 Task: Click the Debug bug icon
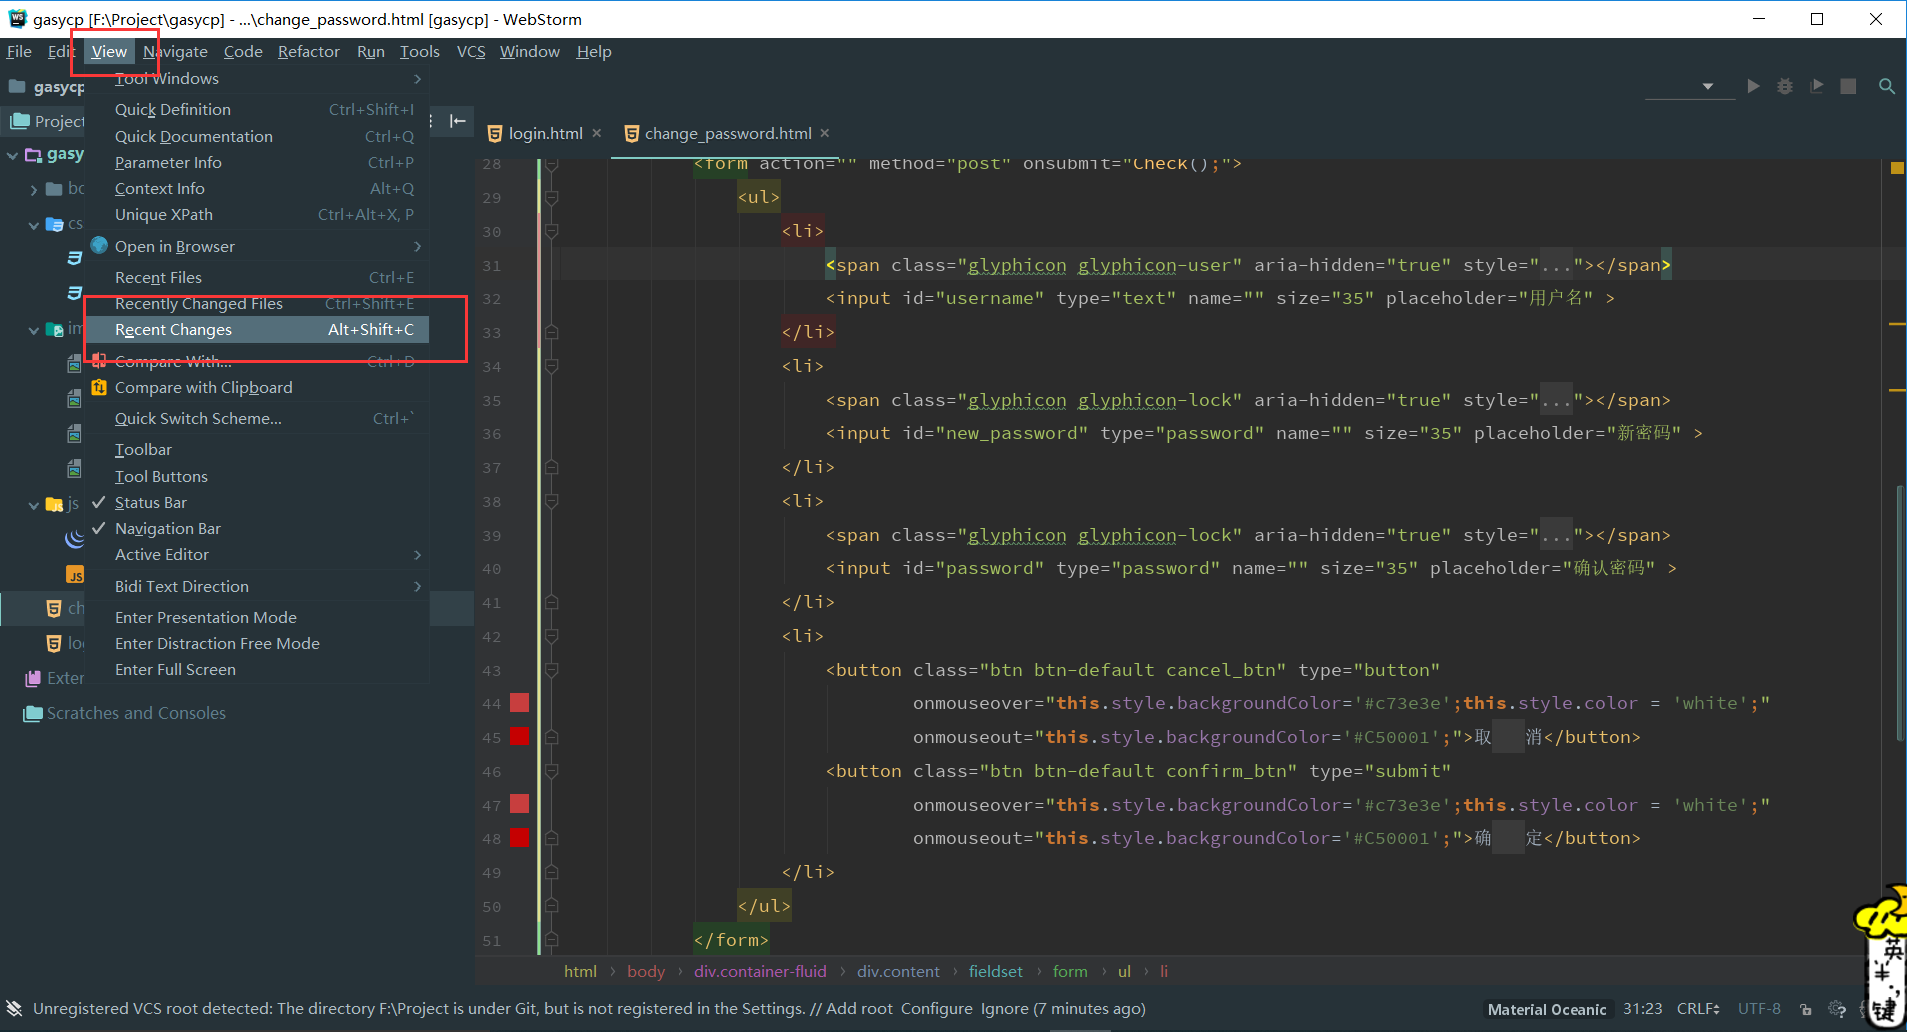click(1785, 87)
